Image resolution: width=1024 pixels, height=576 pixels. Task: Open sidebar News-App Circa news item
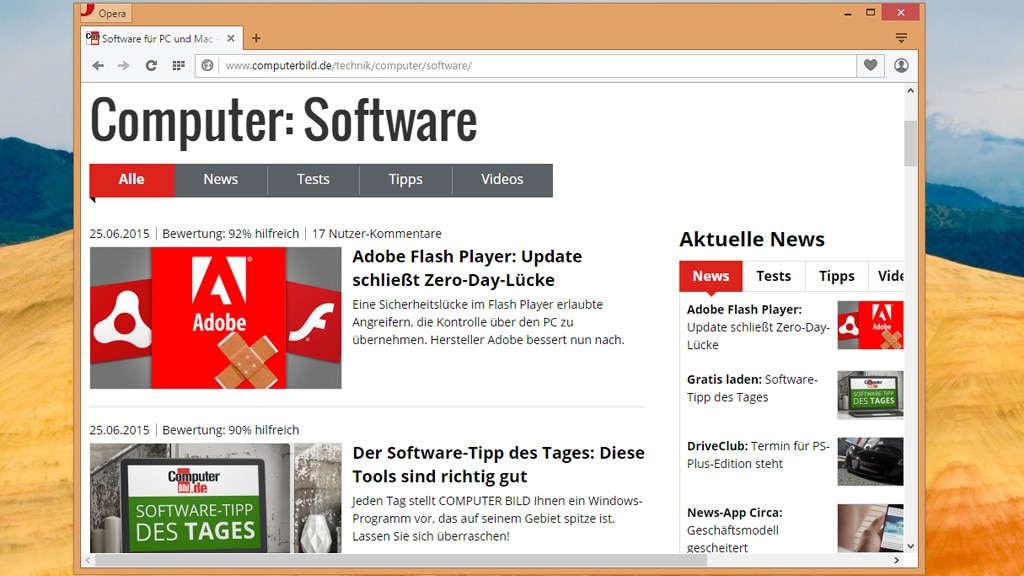click(x=735, y=530)
